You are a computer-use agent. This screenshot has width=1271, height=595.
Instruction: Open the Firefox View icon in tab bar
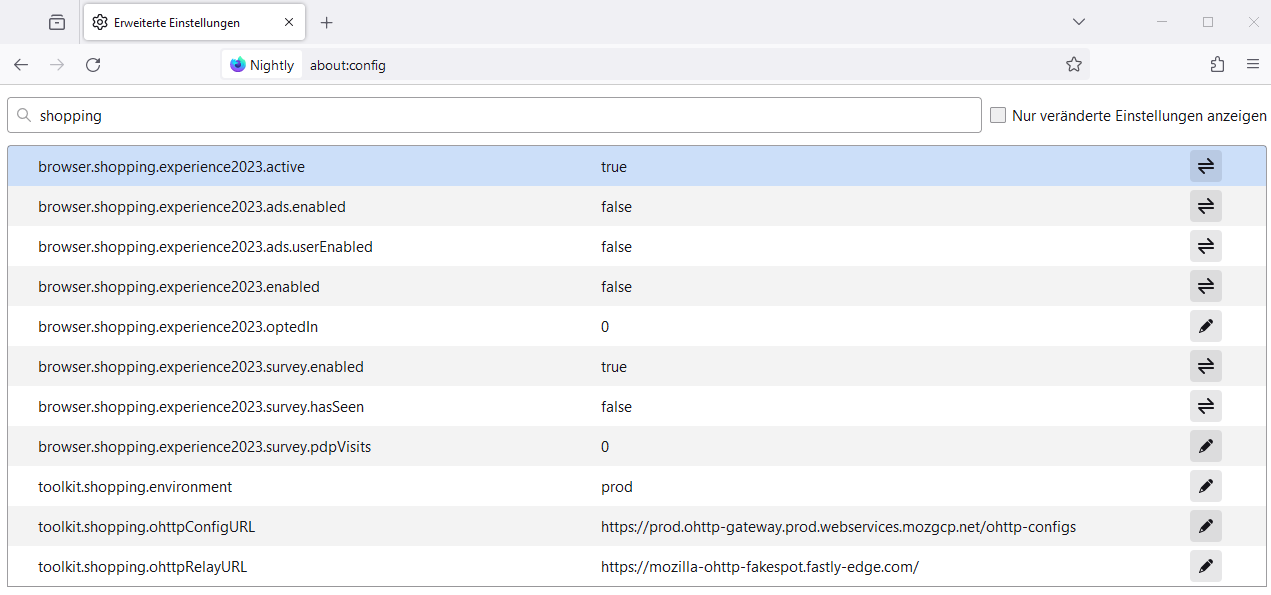(57, 22)
